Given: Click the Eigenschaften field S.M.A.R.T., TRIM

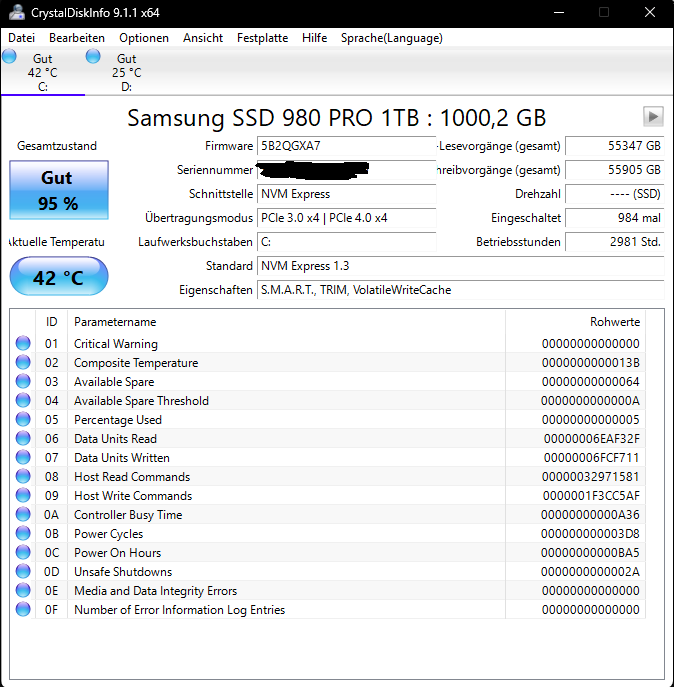Looking at the screenshot, I should click(461, 290).
